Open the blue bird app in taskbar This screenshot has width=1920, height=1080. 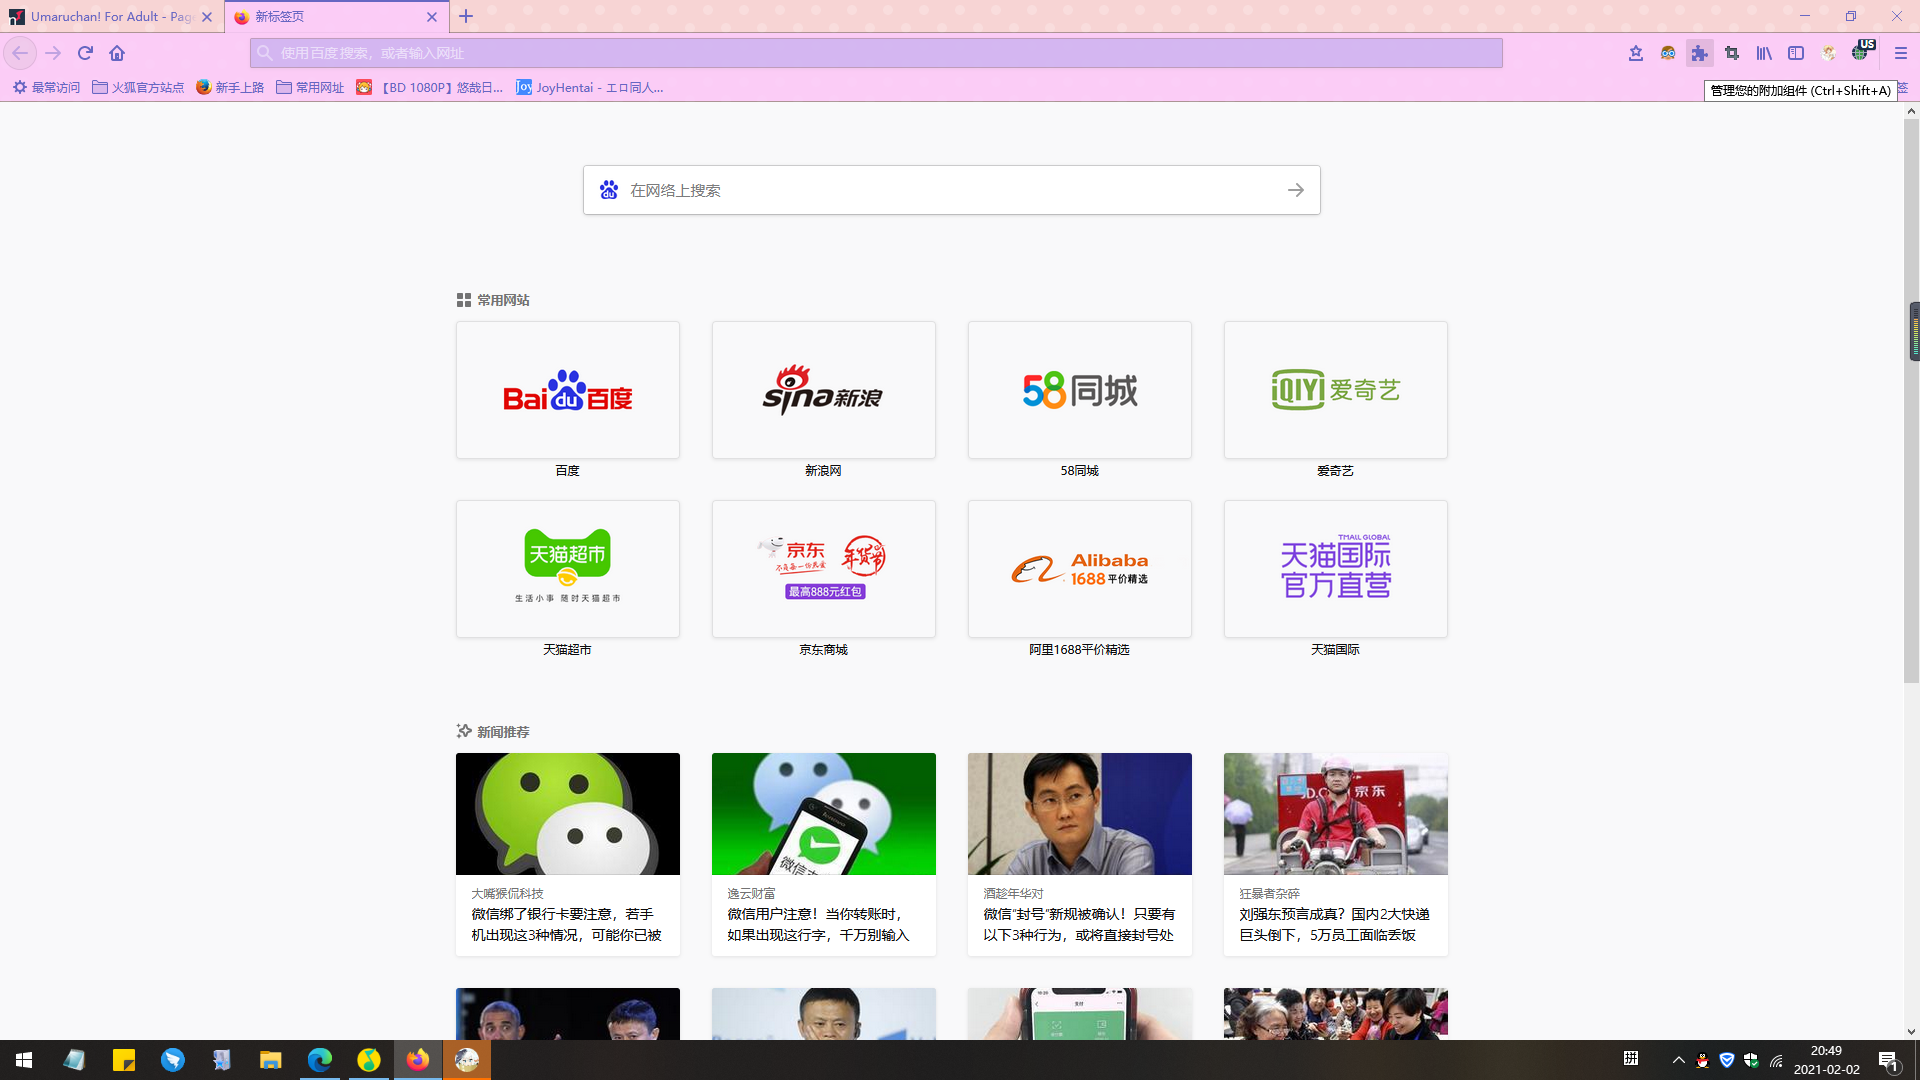click(x=173, y=1060)
